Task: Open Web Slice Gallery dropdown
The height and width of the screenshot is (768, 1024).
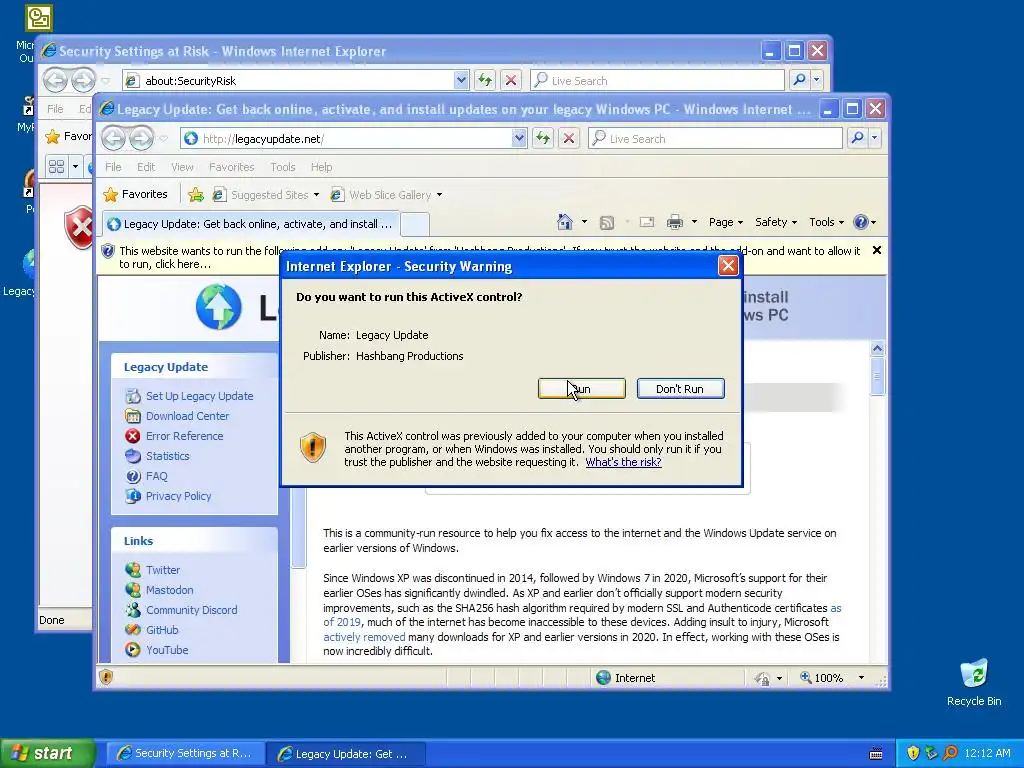Action: pyautogui.click(x=387, y=195)
